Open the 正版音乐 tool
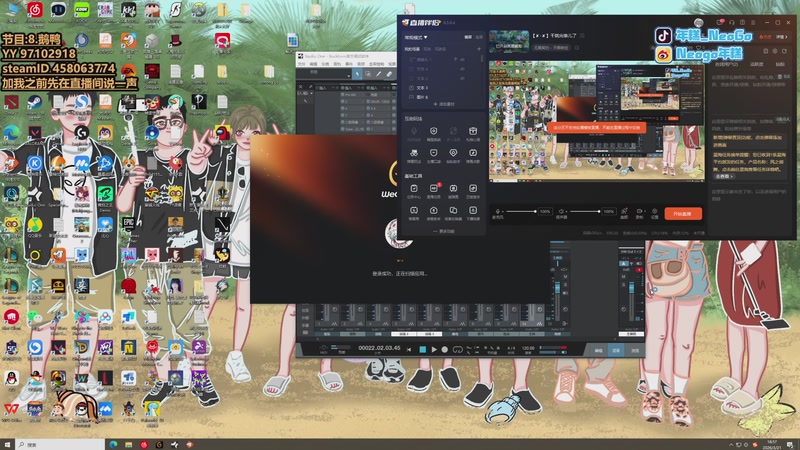 pyautogui.click(x=473, y=191)
